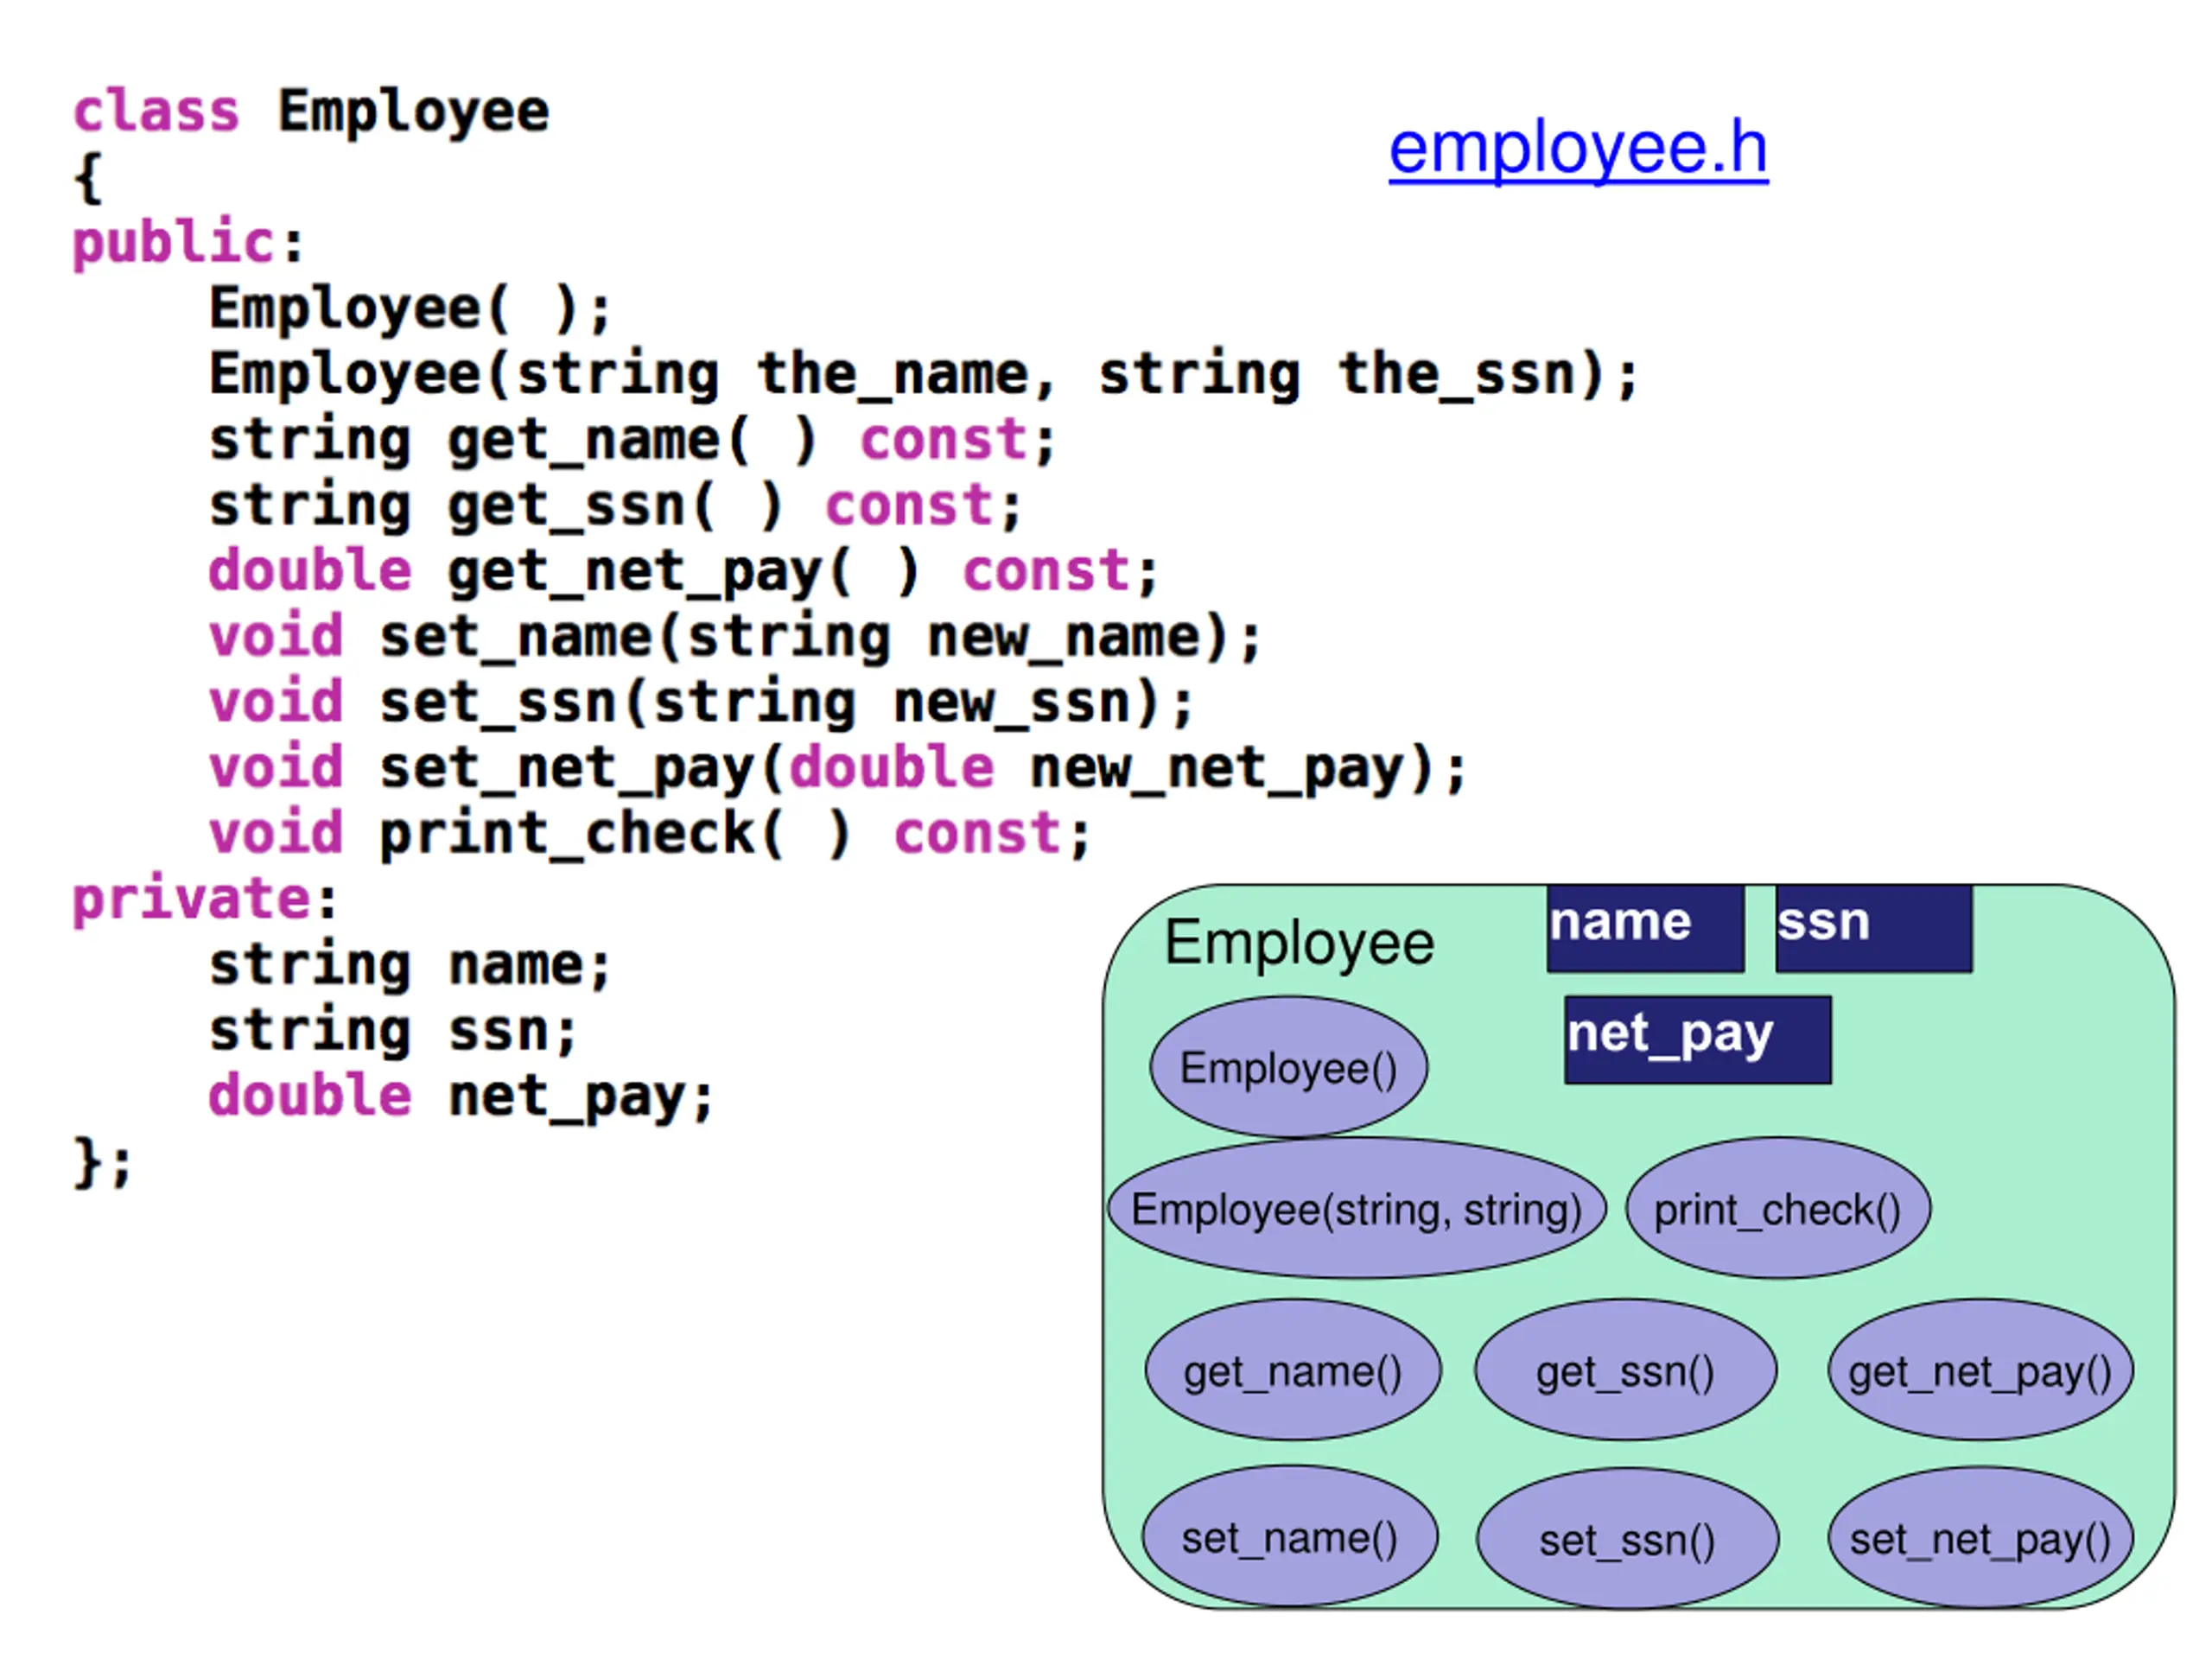Click the set_net_pay declaration line
2212x1659 pixels.
click(837, 769)
